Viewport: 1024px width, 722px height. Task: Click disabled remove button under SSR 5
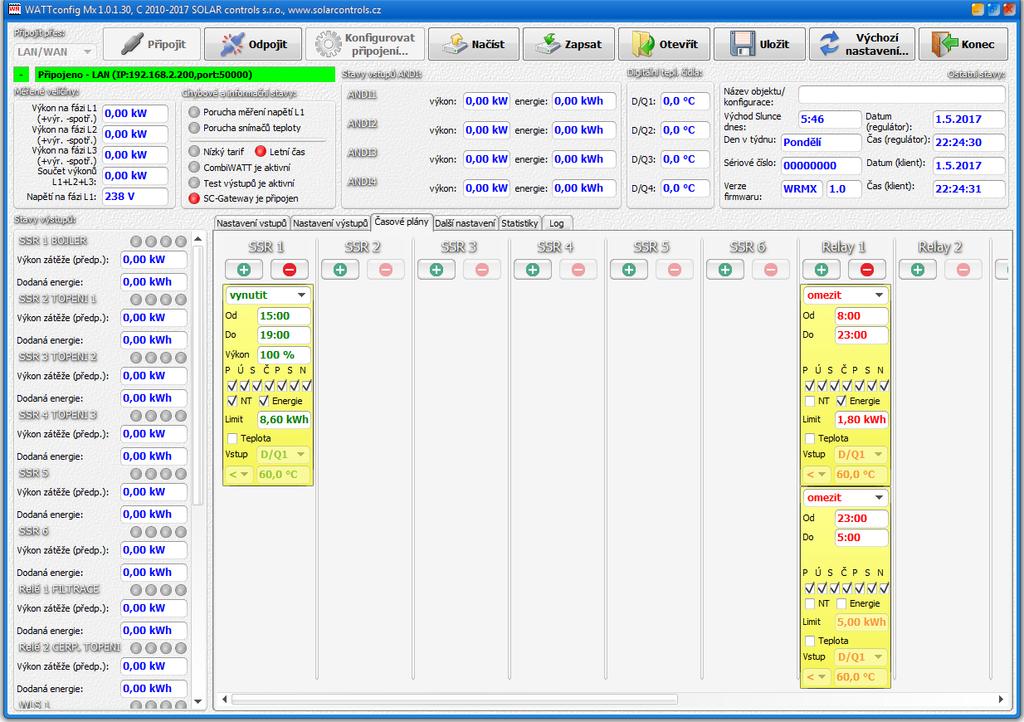[x=675, y=270]
